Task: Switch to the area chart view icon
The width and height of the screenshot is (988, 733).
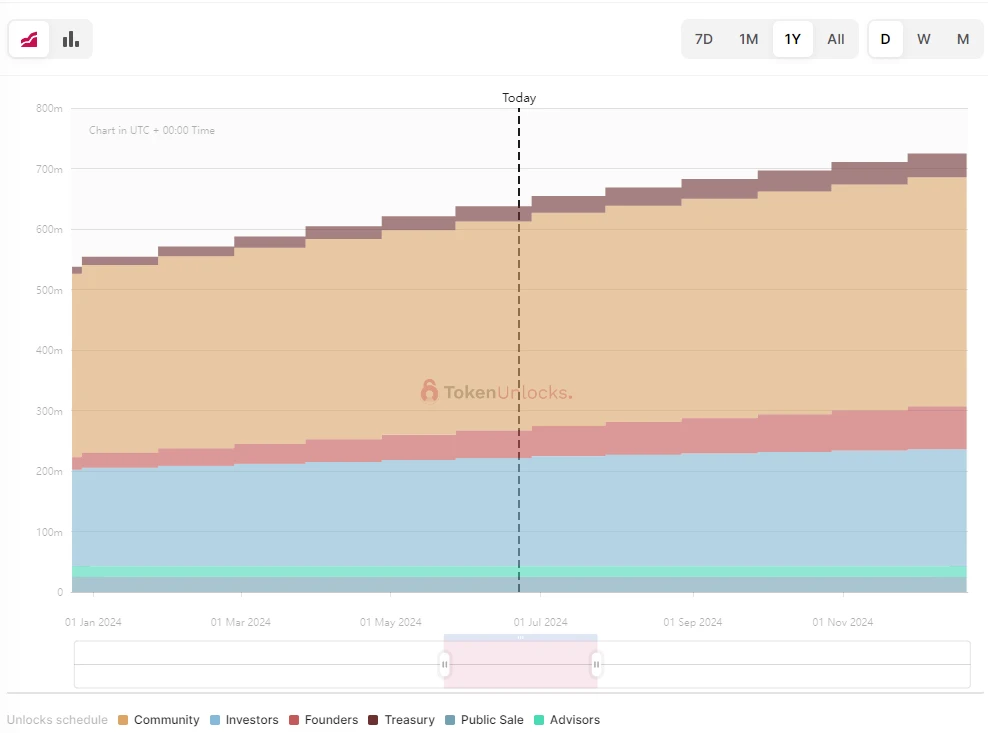Action: [29, 39]
